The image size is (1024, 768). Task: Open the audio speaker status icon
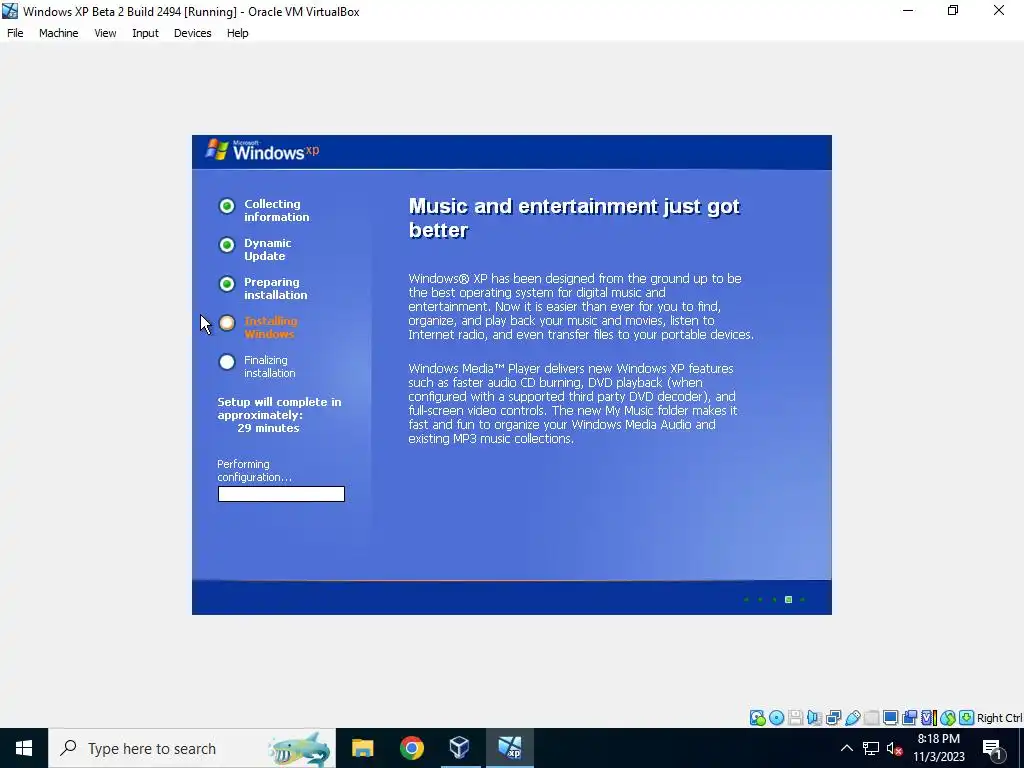pyautogui.click(x=814, y=718)
